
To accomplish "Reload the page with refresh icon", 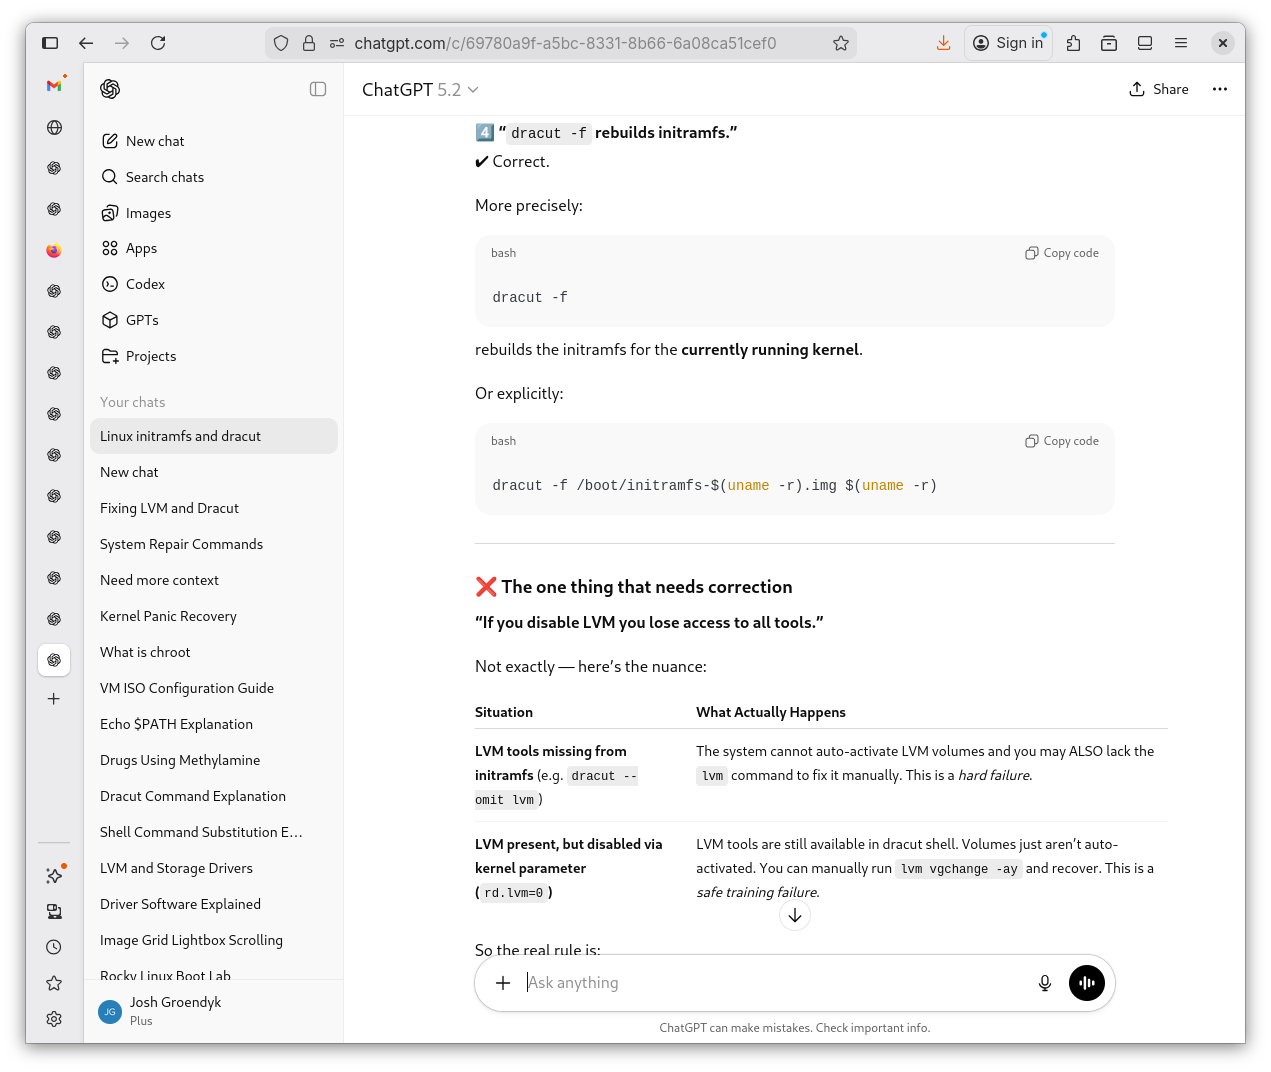I will 158,43.
